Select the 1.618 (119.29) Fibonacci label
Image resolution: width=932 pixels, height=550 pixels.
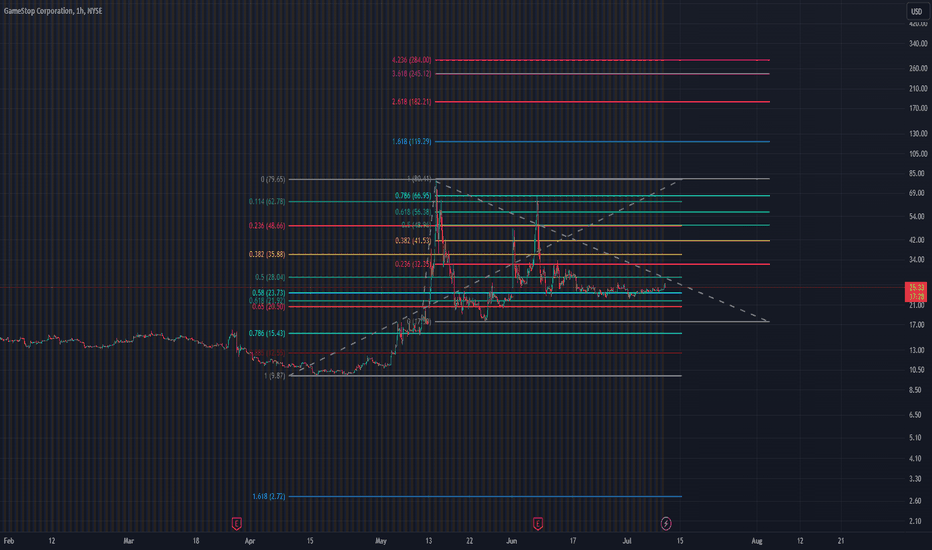(x=411, y=142)
